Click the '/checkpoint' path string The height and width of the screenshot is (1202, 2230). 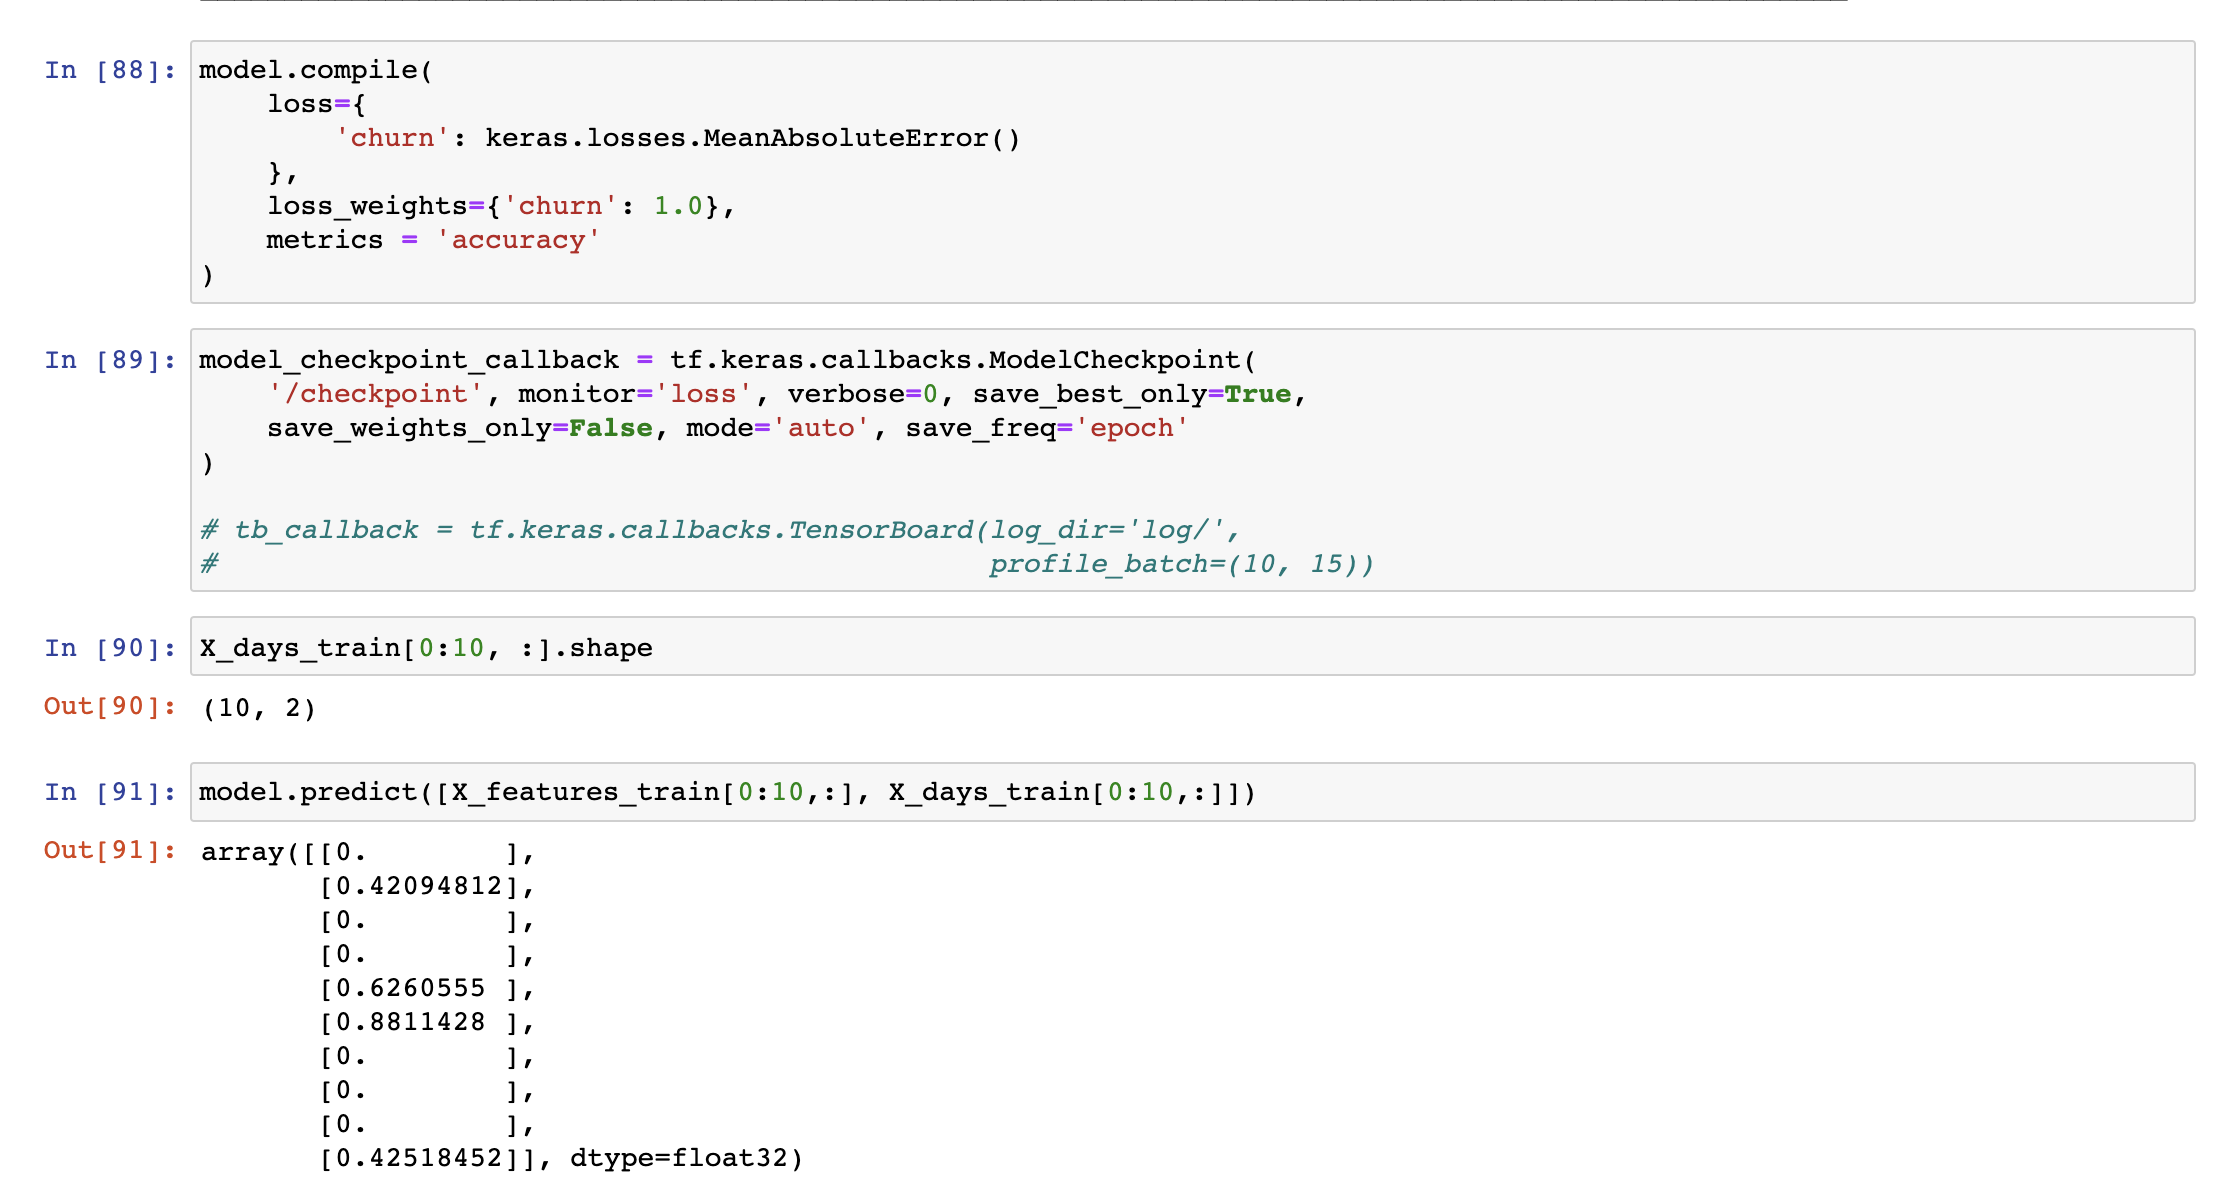click(x=375, y=394)
